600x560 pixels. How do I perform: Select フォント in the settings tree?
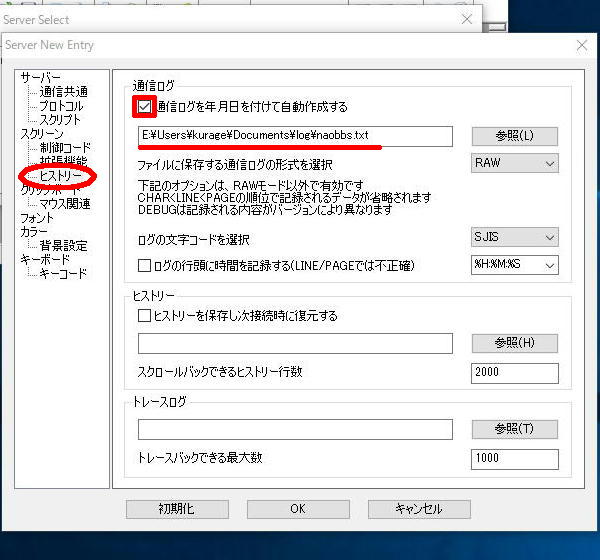(37, 218)
